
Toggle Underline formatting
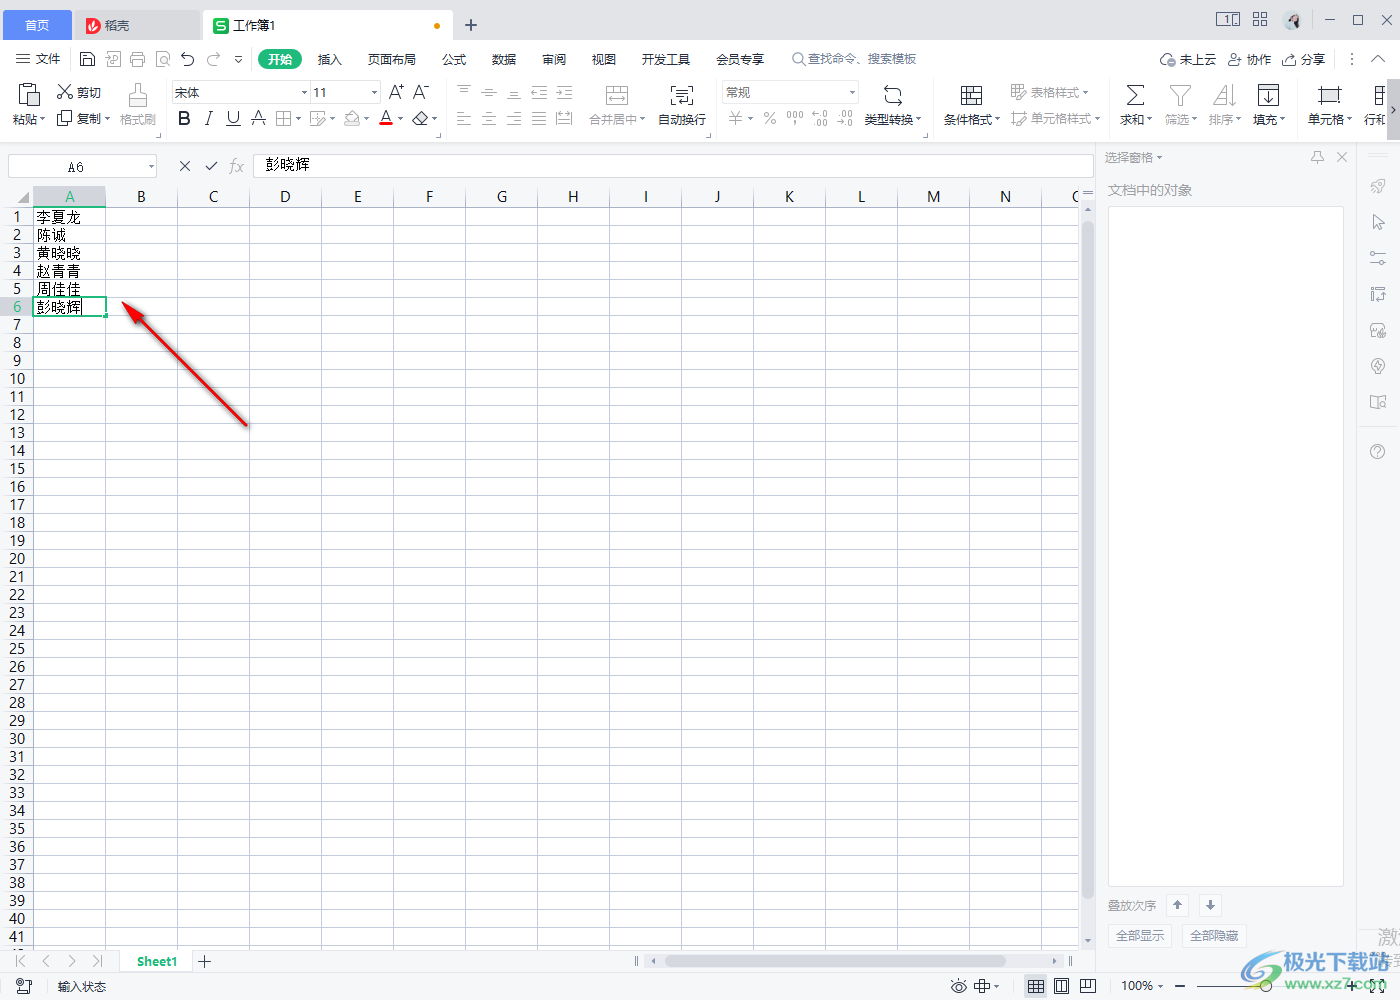point(233,119)
